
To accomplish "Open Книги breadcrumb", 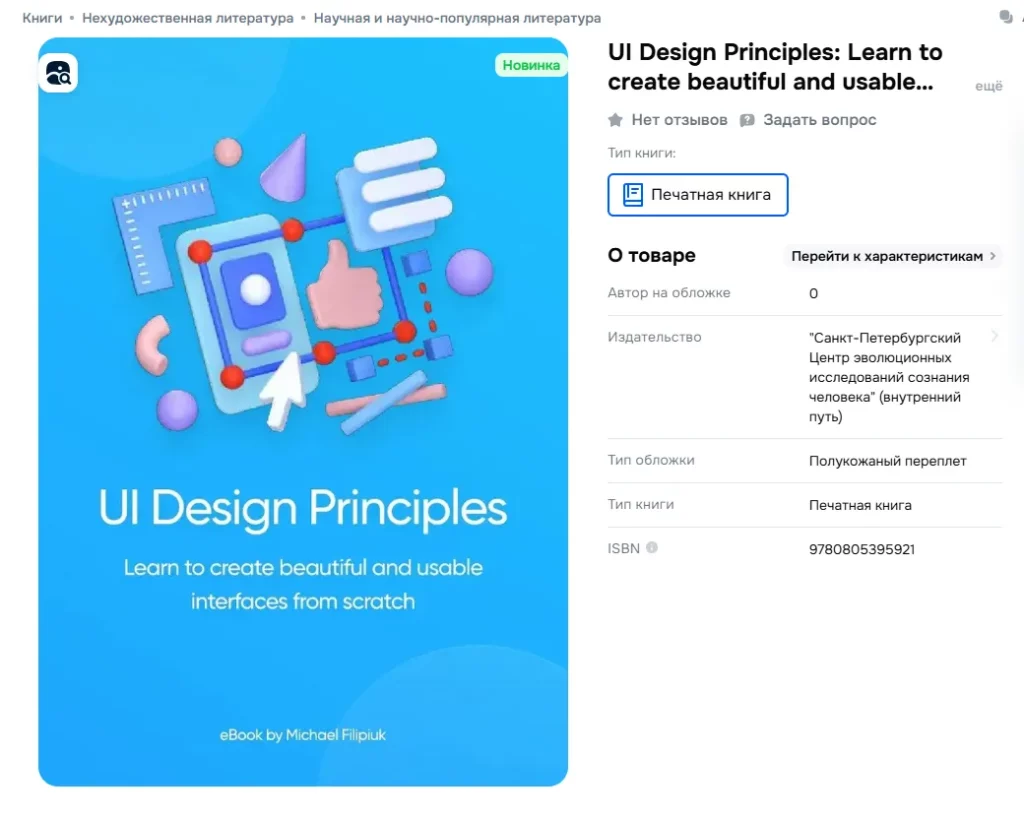I will coord(42,18).
